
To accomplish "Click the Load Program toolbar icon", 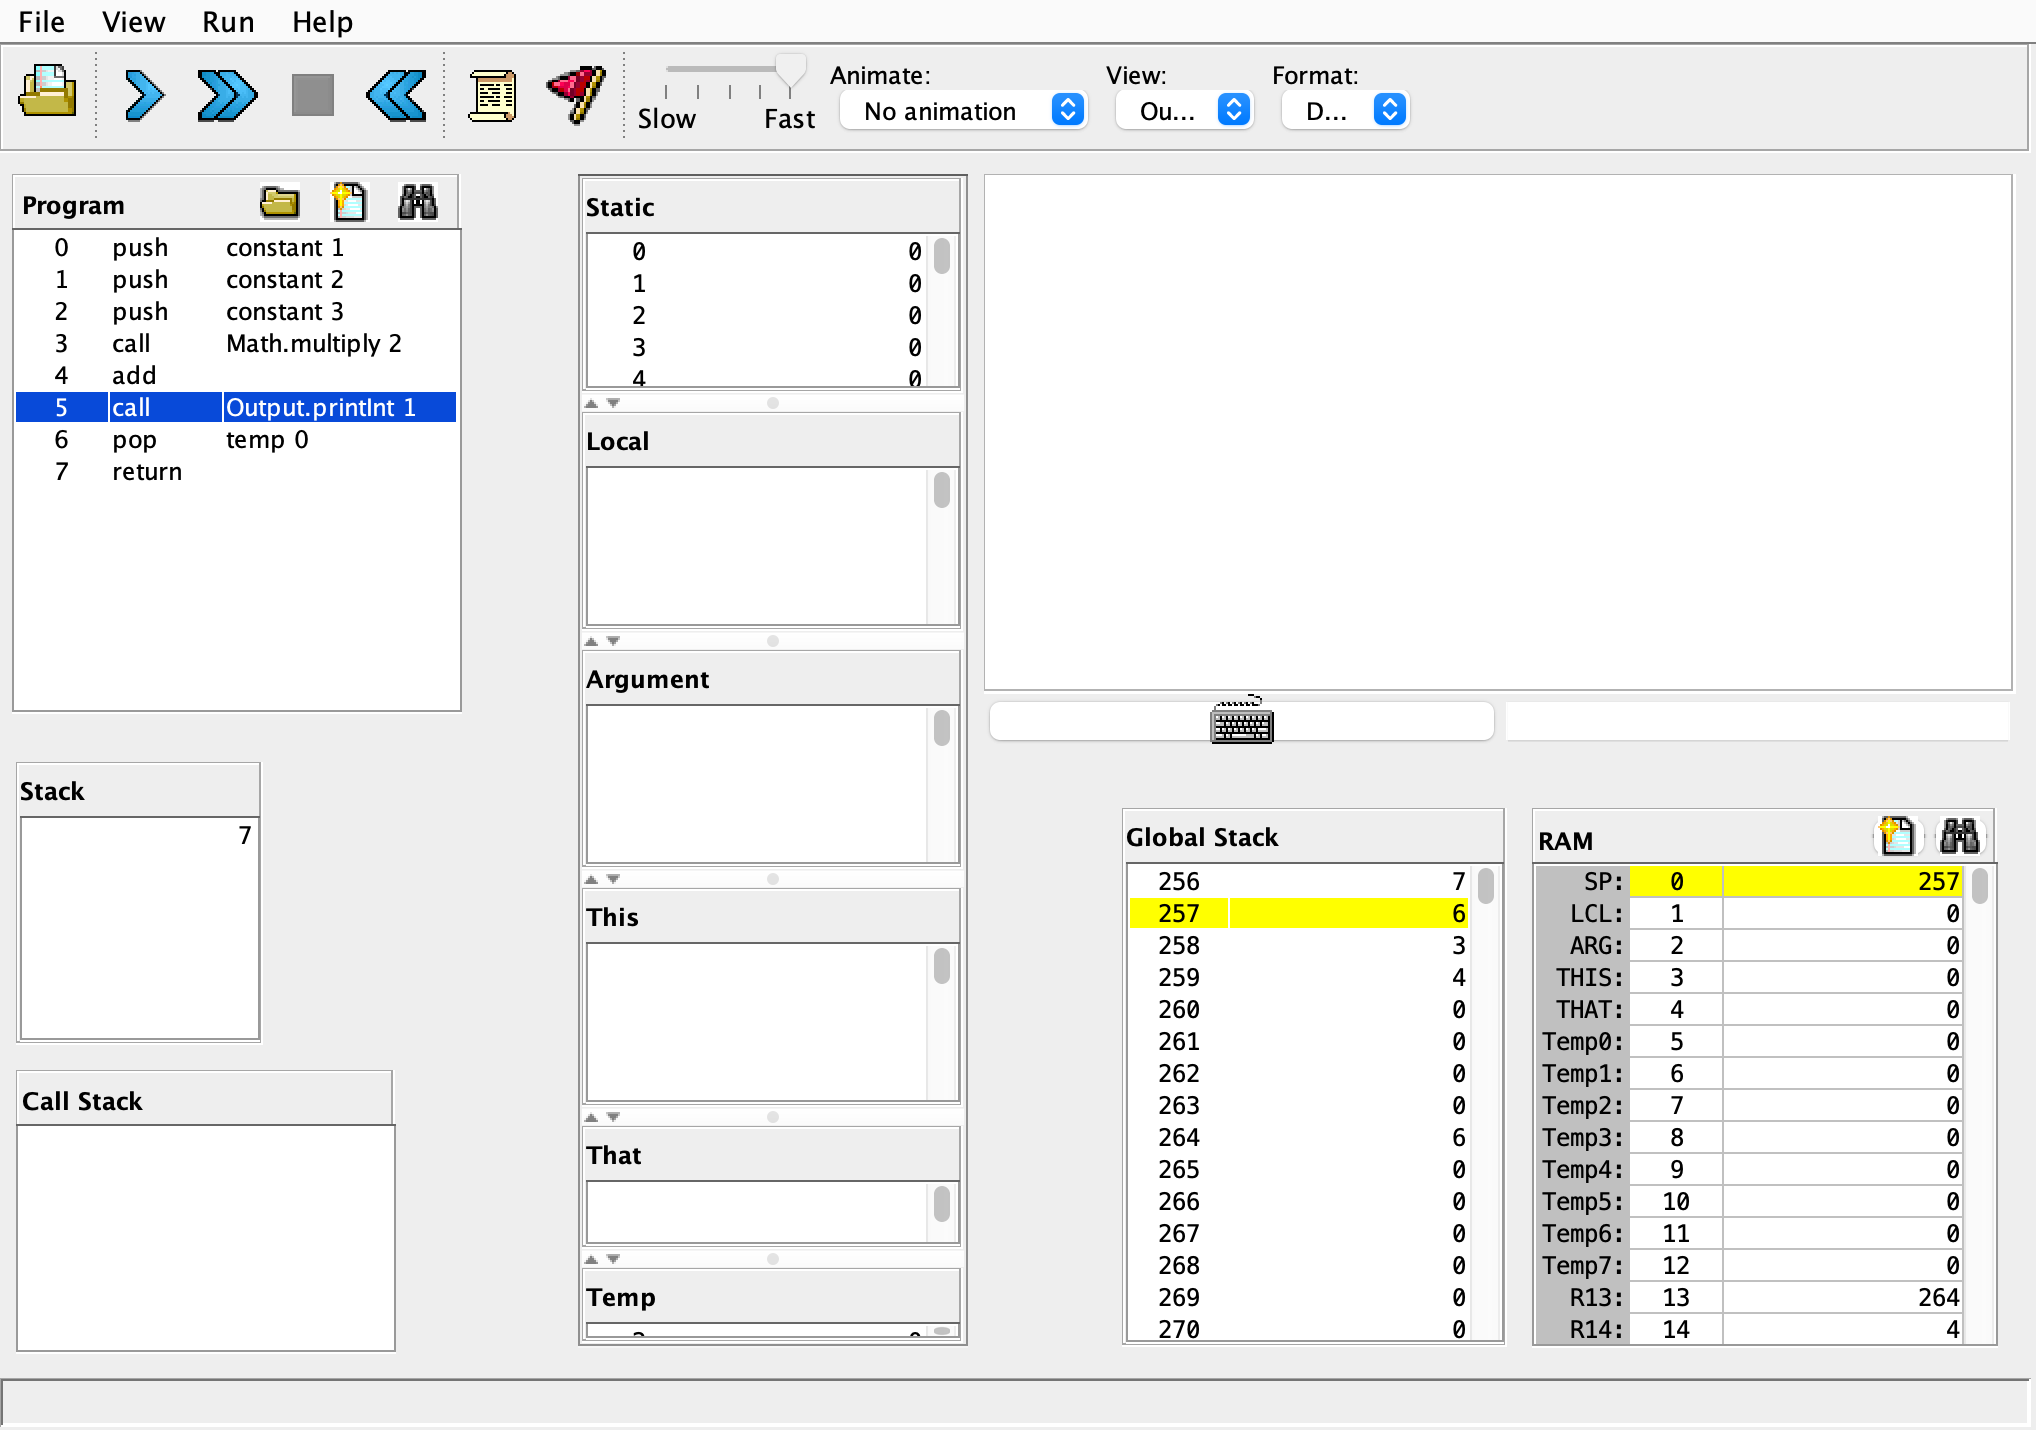I will point(47,94).
